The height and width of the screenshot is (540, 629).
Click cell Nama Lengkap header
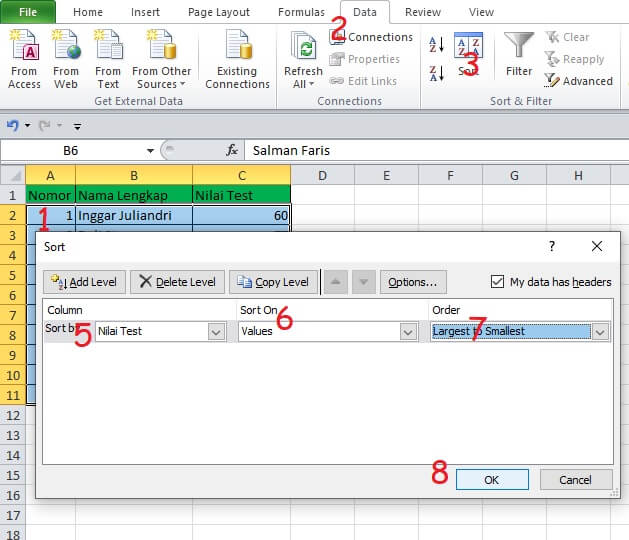pyautogui.click(x=134, y=195)
